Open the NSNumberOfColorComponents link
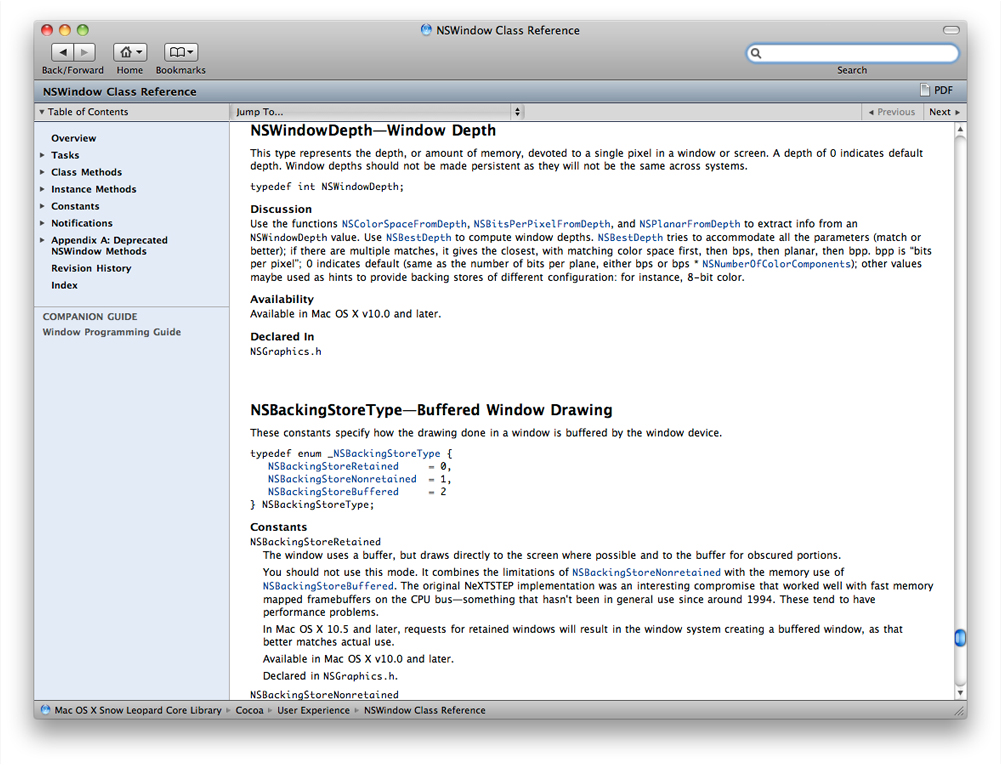Image resolution: width=1001 pixels, height=765 pixels. pos(776,264)
